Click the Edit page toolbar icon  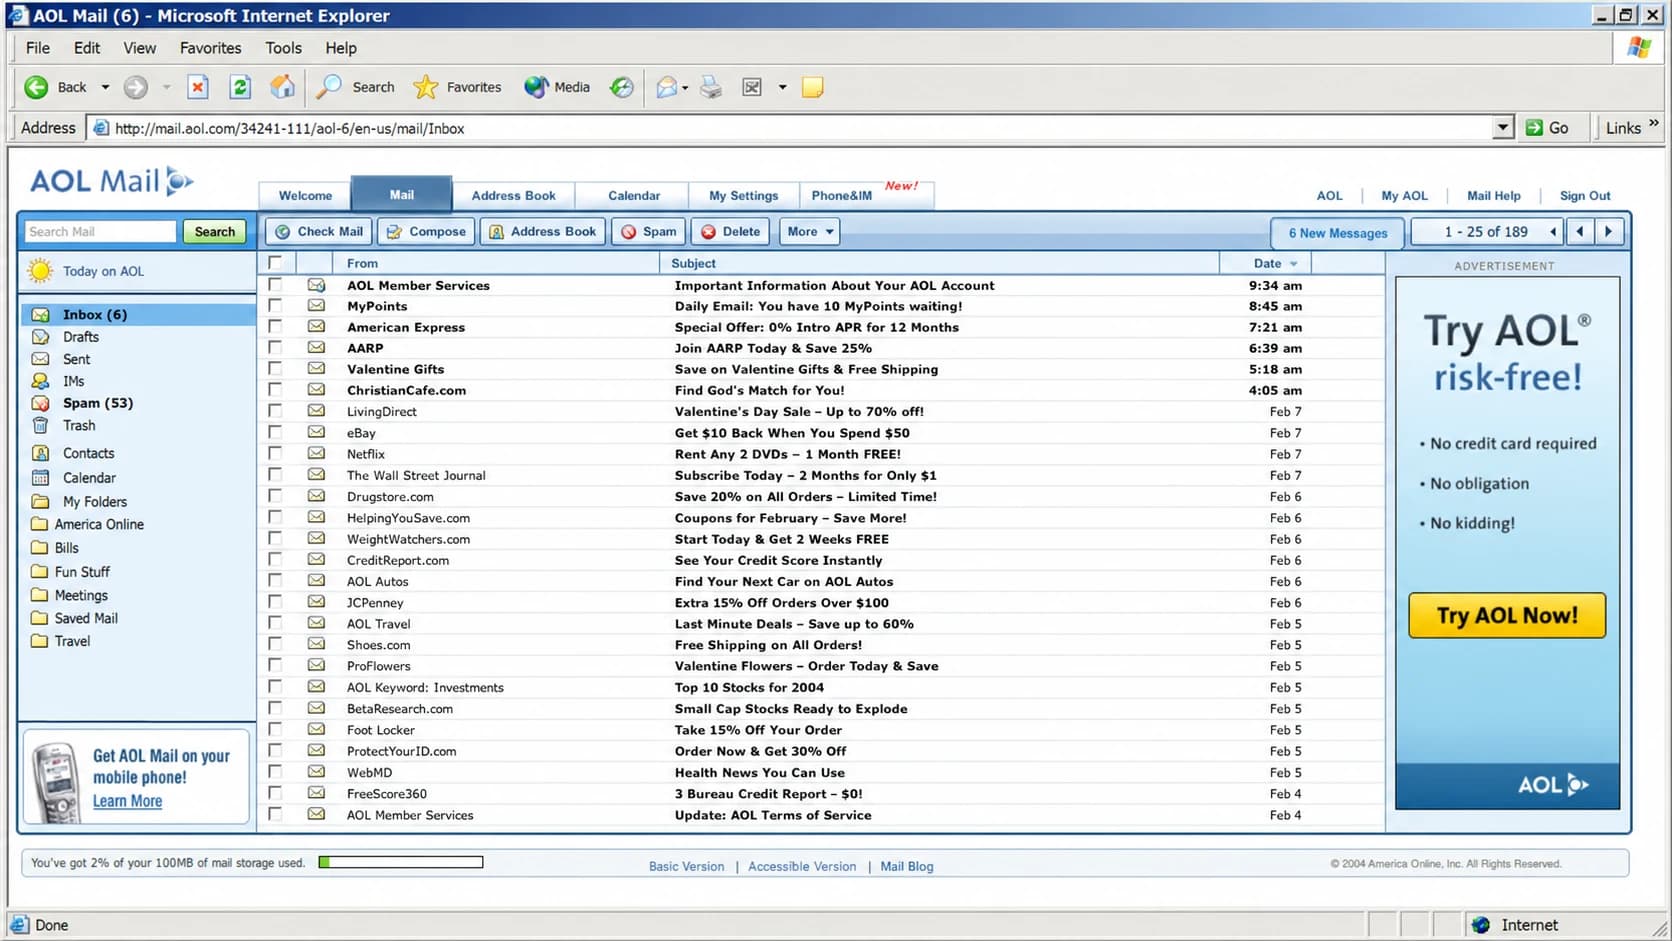point(752,87)
